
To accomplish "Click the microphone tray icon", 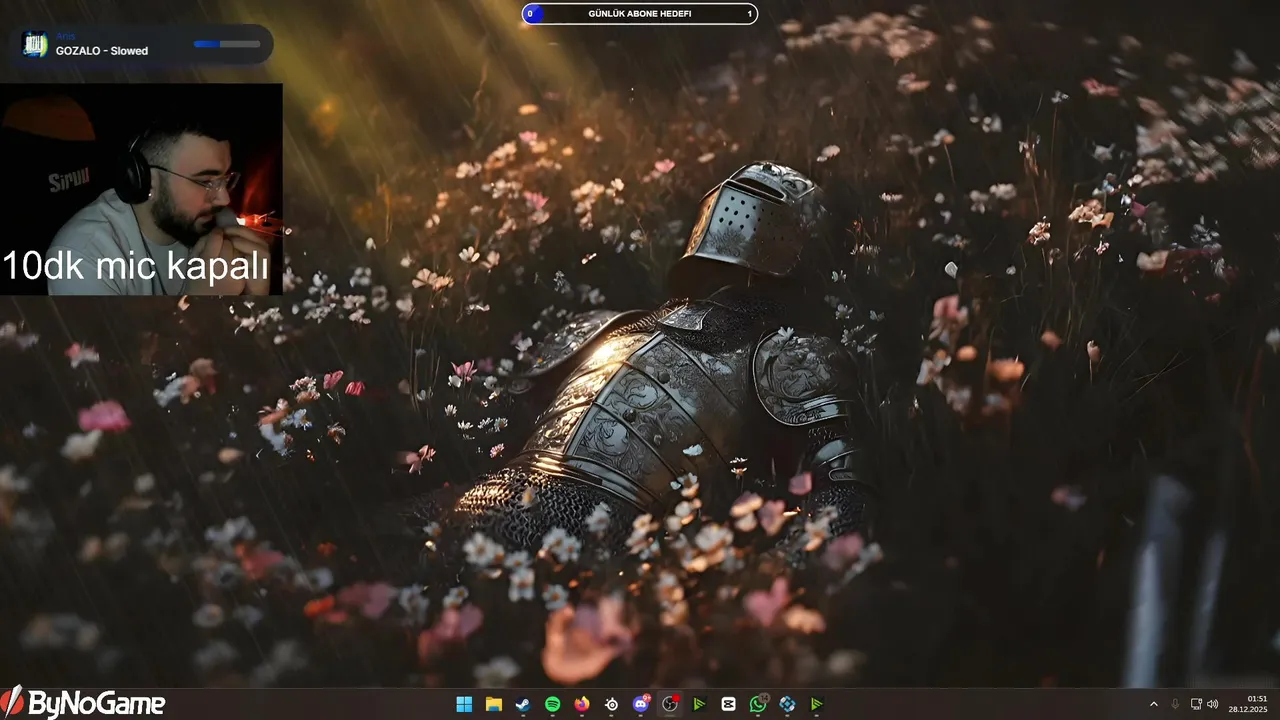I will (1175, 704).
